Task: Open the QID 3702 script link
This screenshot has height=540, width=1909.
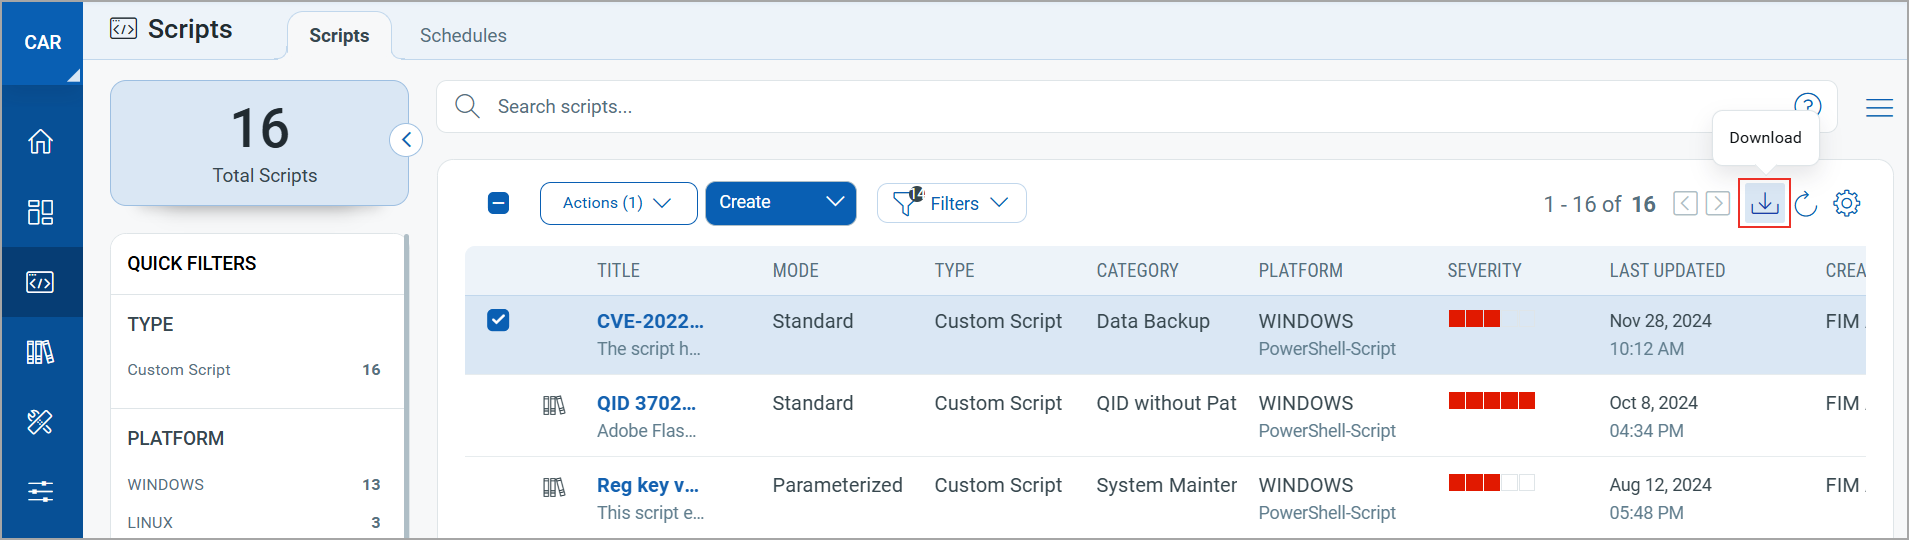Action: 646,403
